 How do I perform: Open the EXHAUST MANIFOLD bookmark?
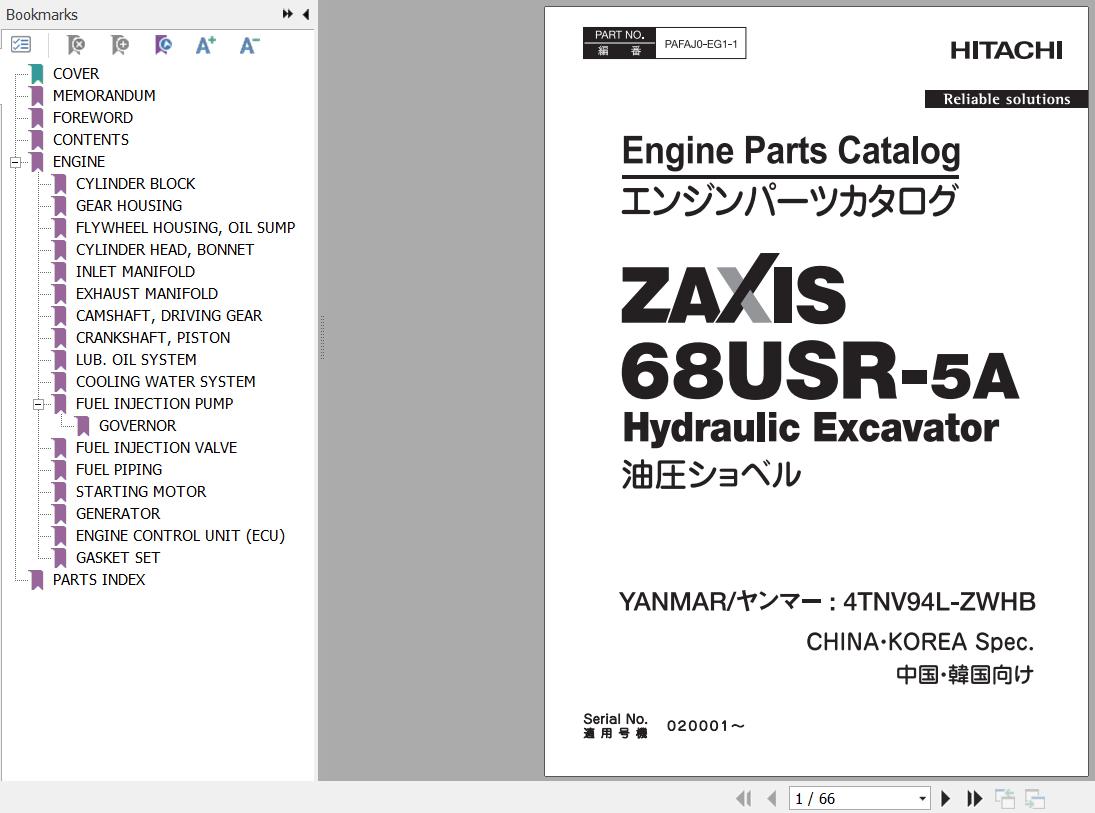click(147, 293)
